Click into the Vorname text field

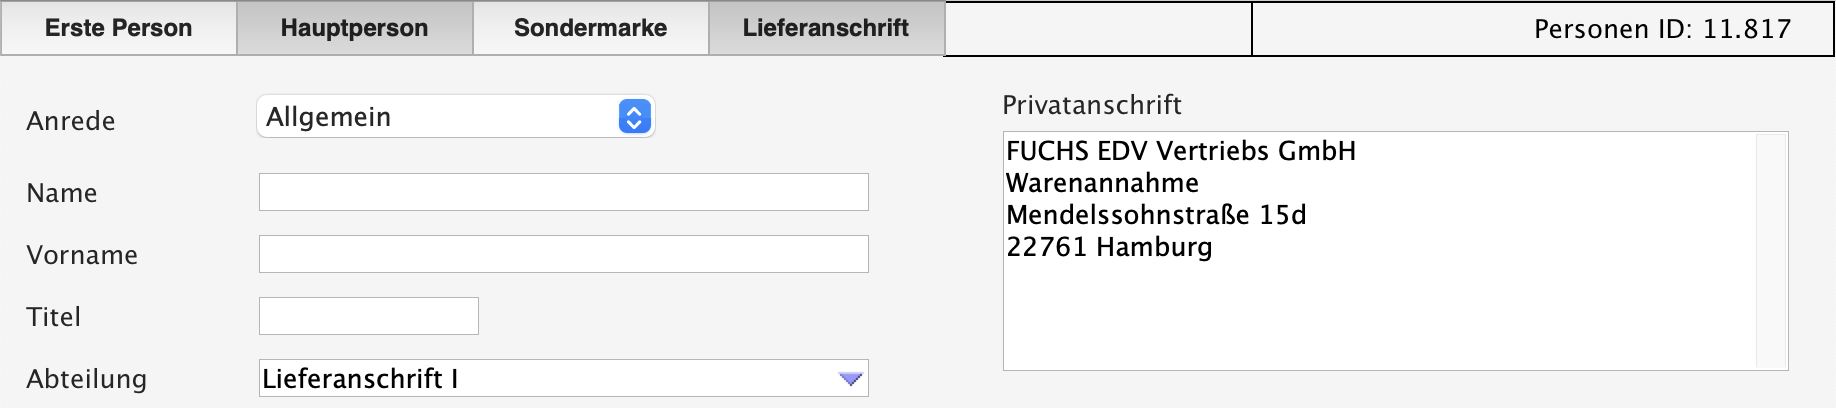pos(563,254)
